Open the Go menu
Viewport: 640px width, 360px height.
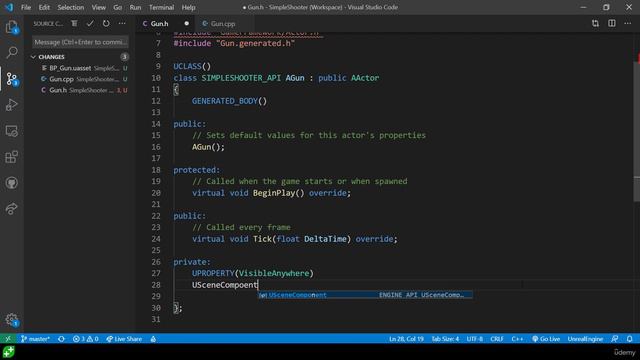(x=118, y=7)
